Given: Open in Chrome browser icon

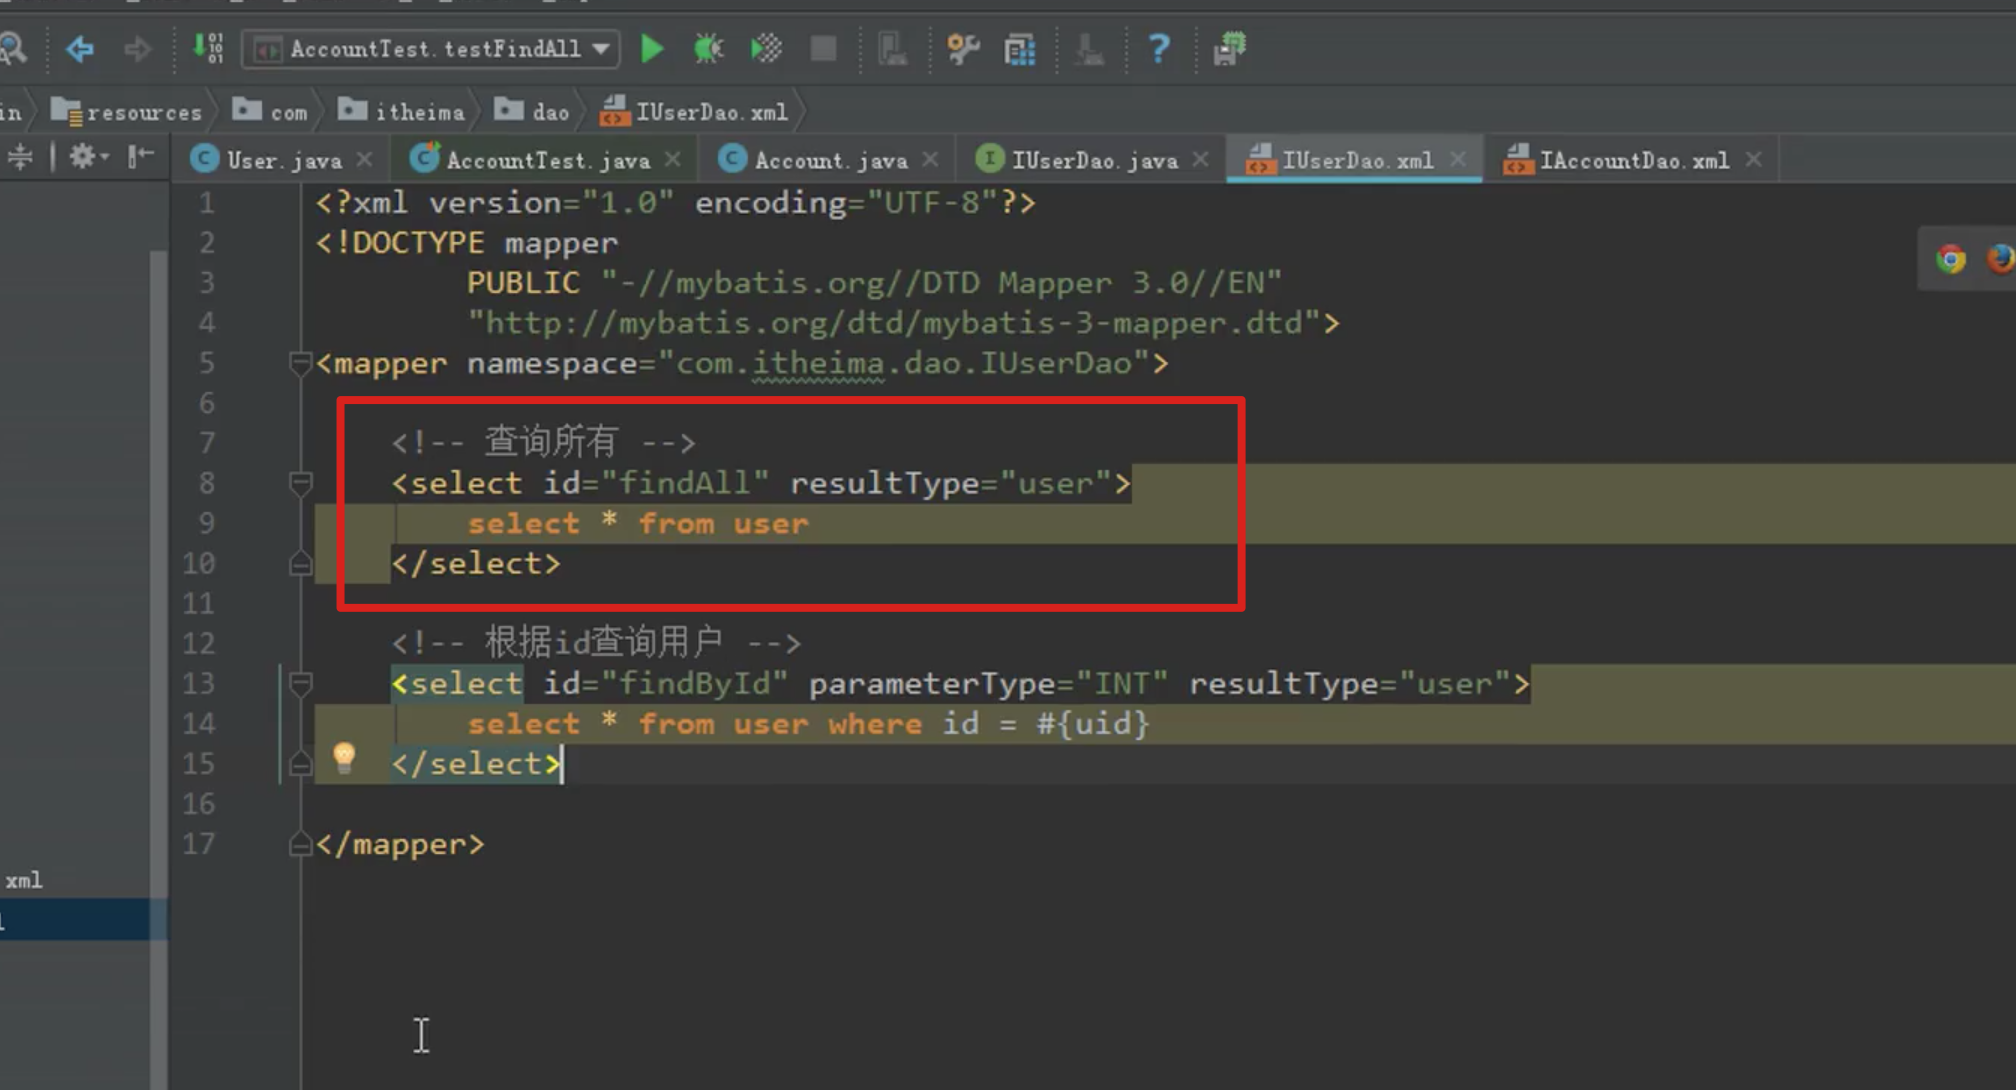Looking at the screenshot, I should (1950, 259).
